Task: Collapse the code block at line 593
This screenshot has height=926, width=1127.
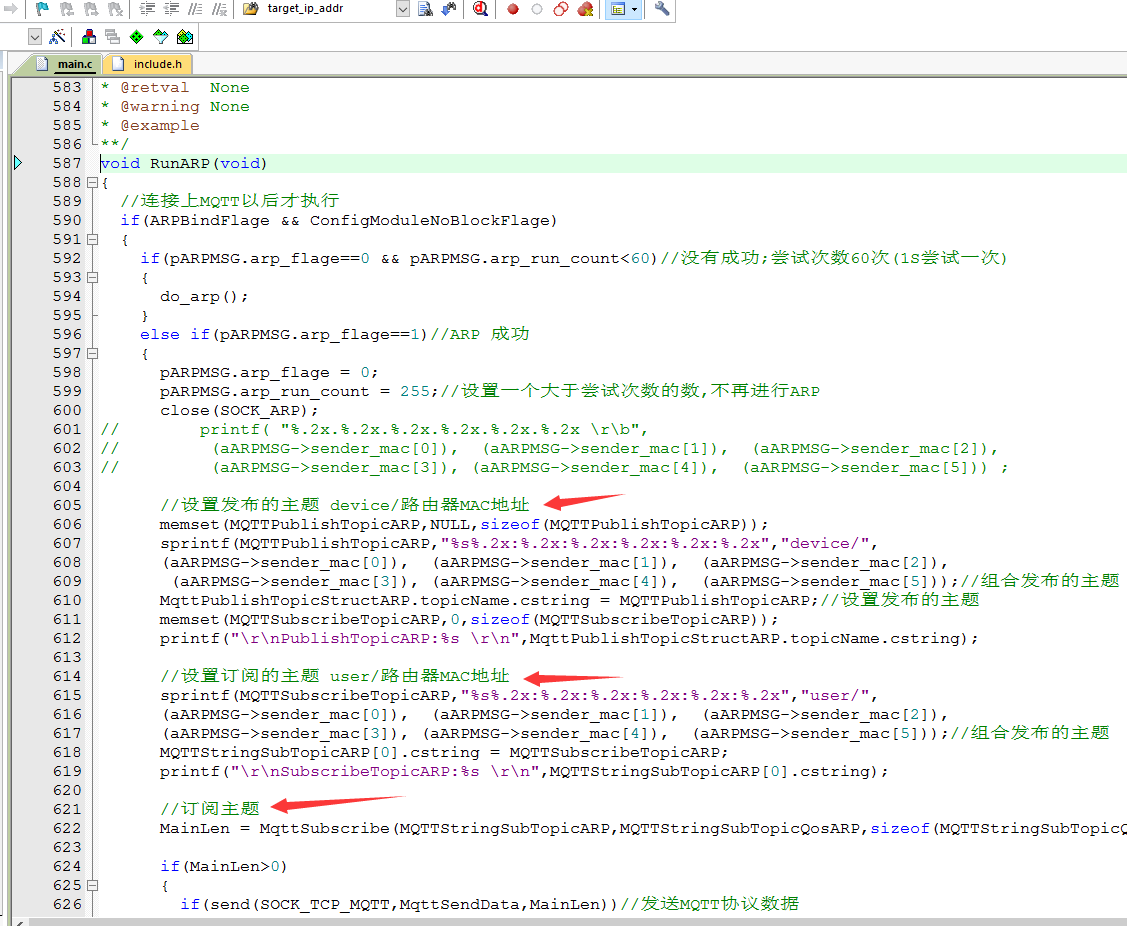Action: (92, 278)
